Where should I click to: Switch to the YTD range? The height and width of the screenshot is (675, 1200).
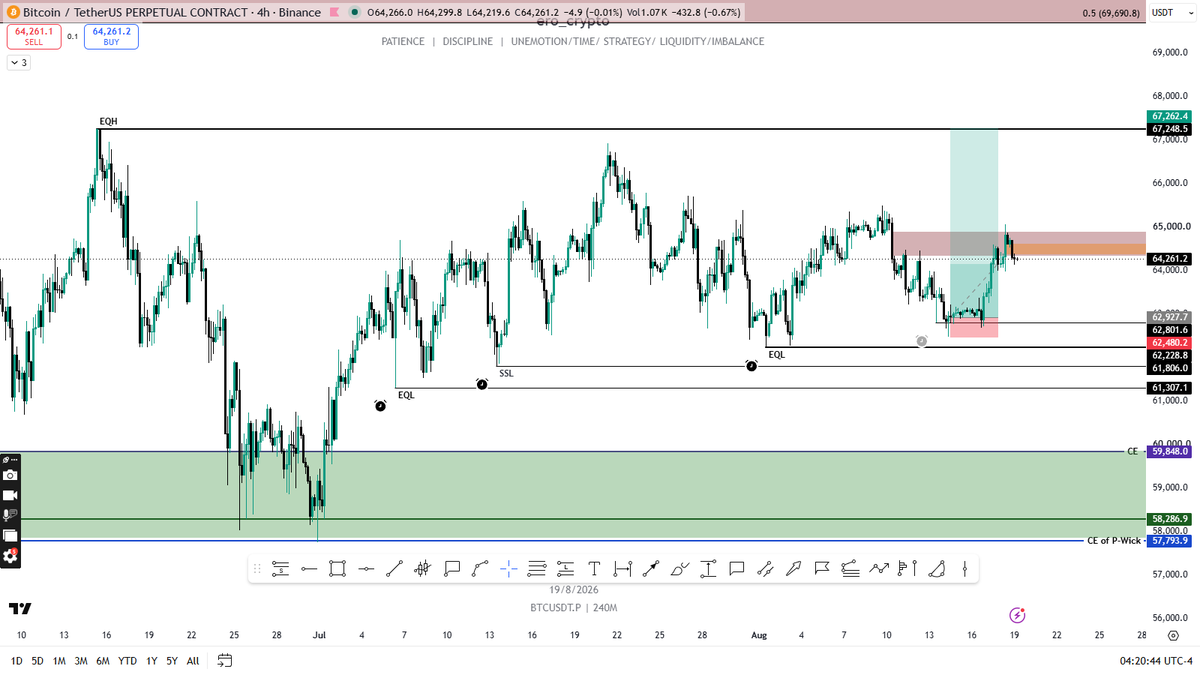point(127,660)
